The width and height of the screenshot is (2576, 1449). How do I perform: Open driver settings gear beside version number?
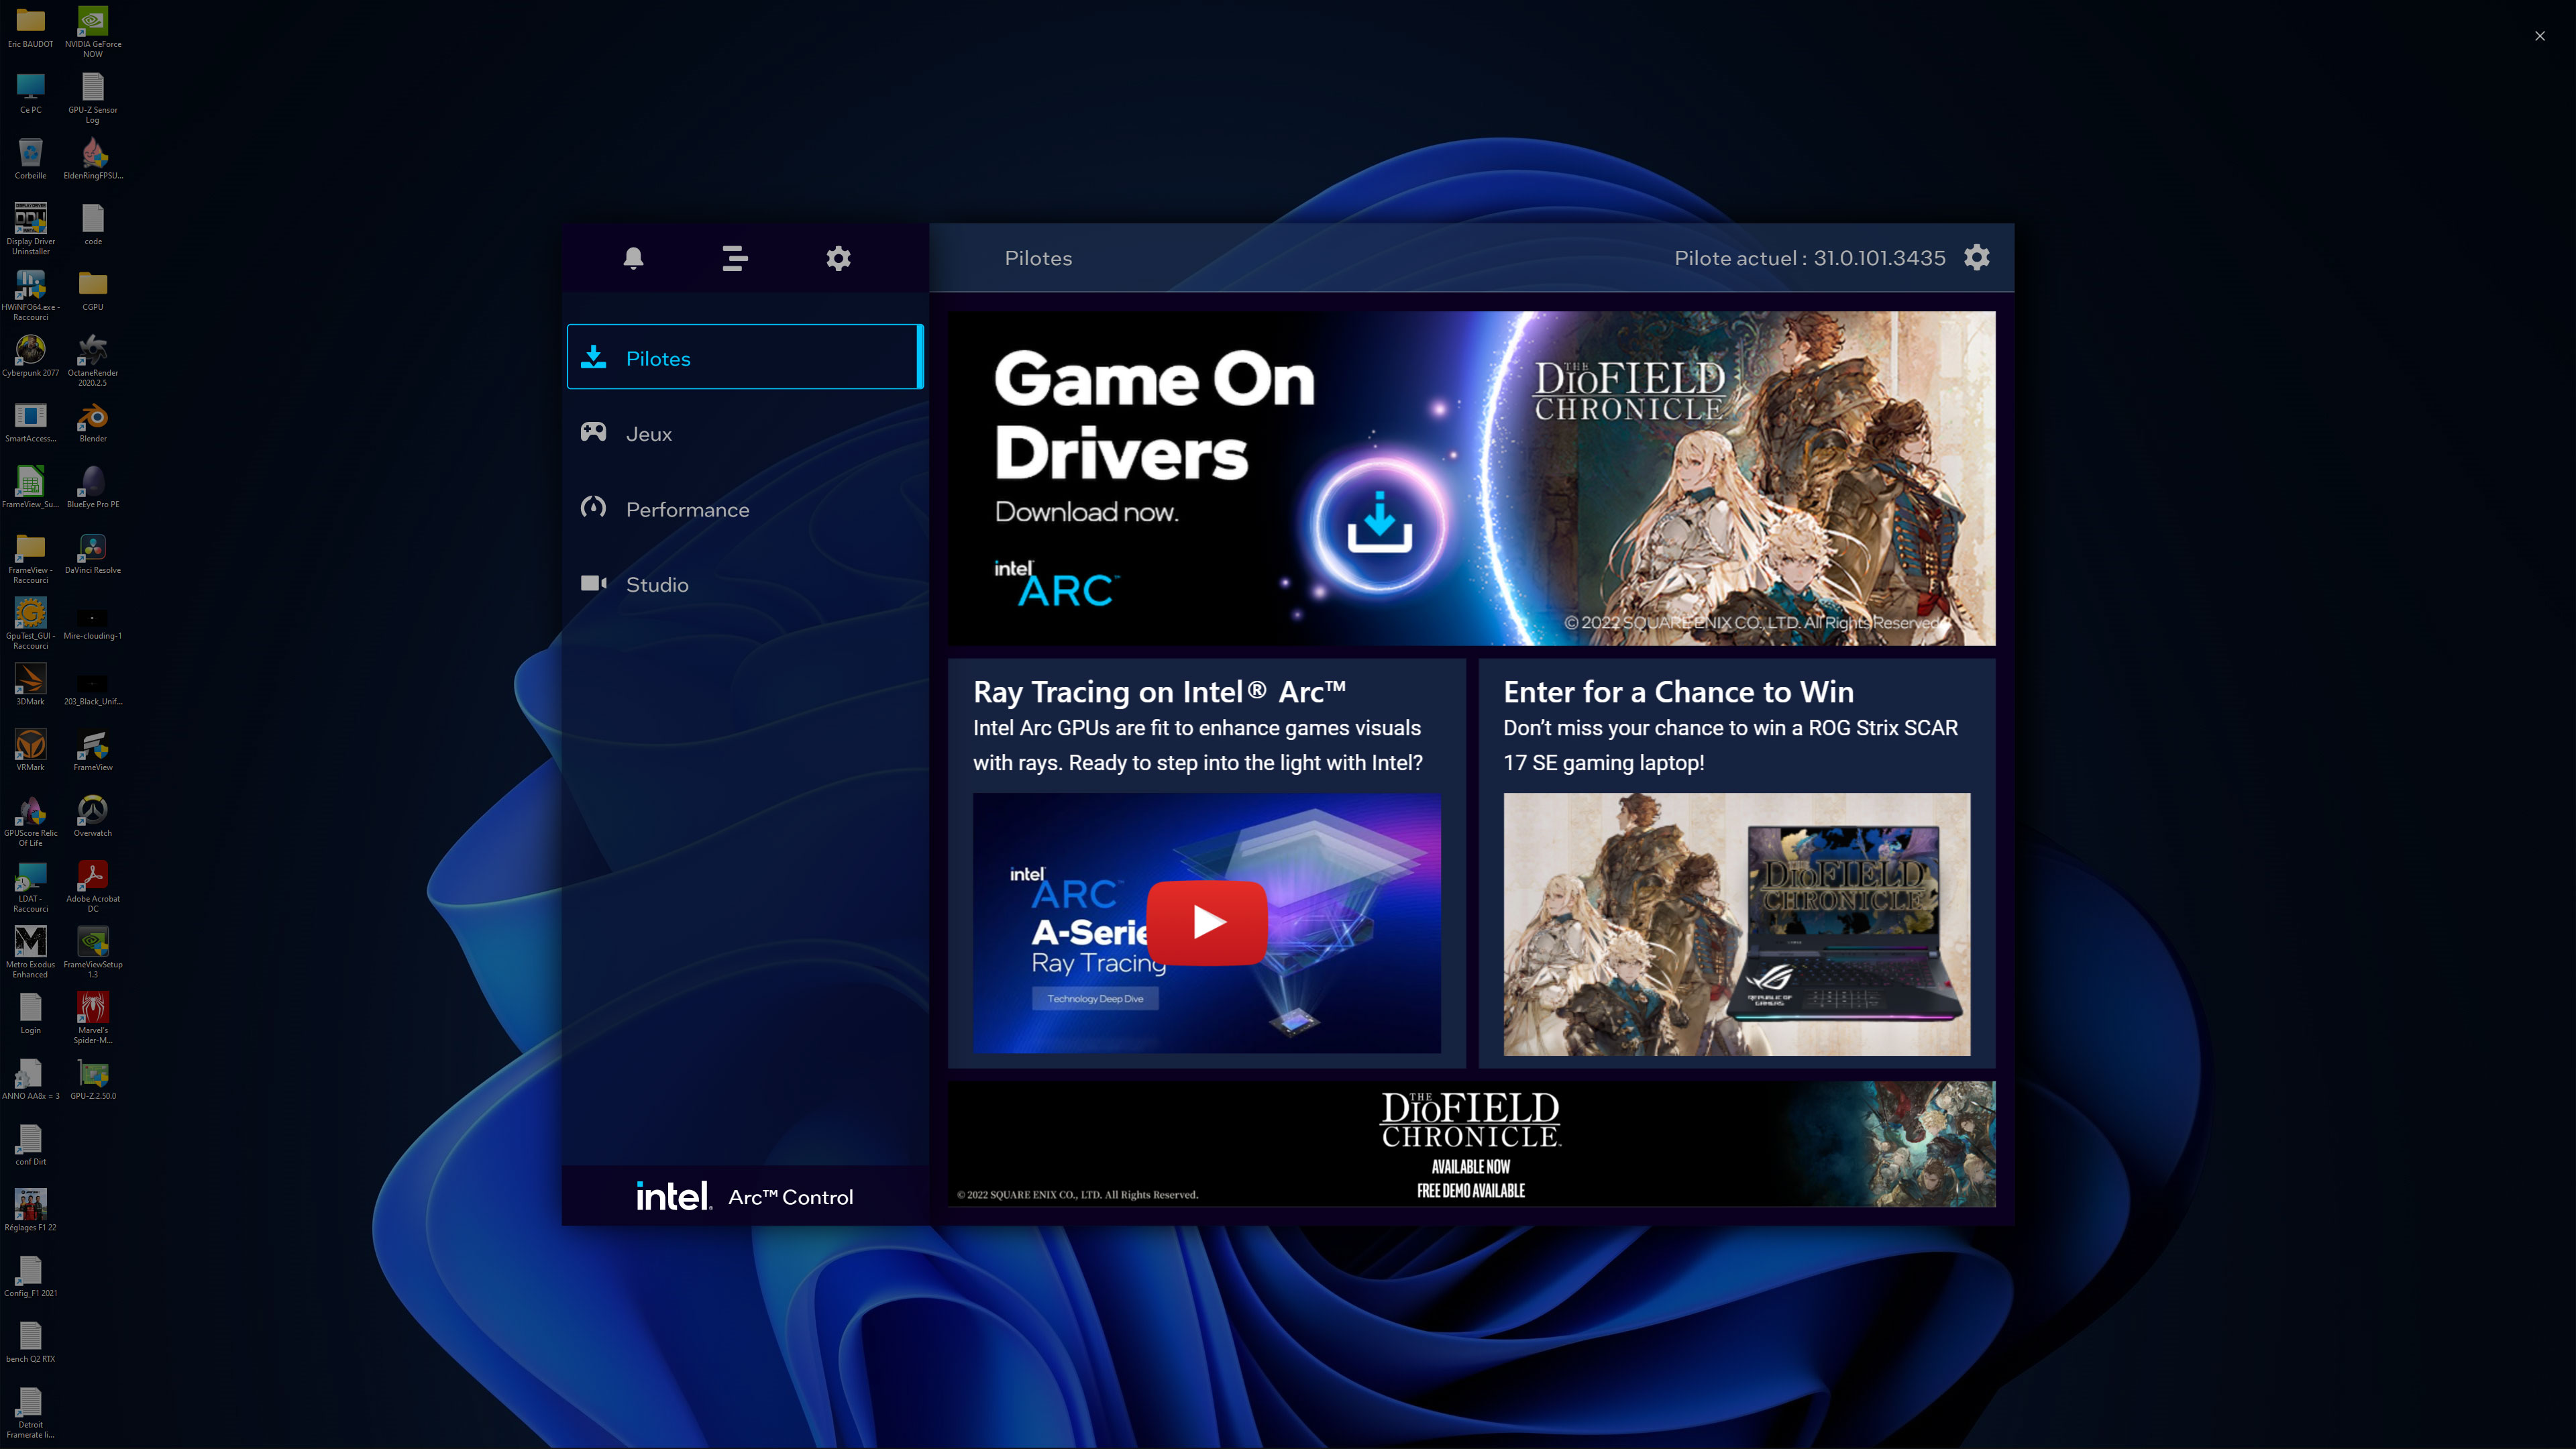(1976, 258)
